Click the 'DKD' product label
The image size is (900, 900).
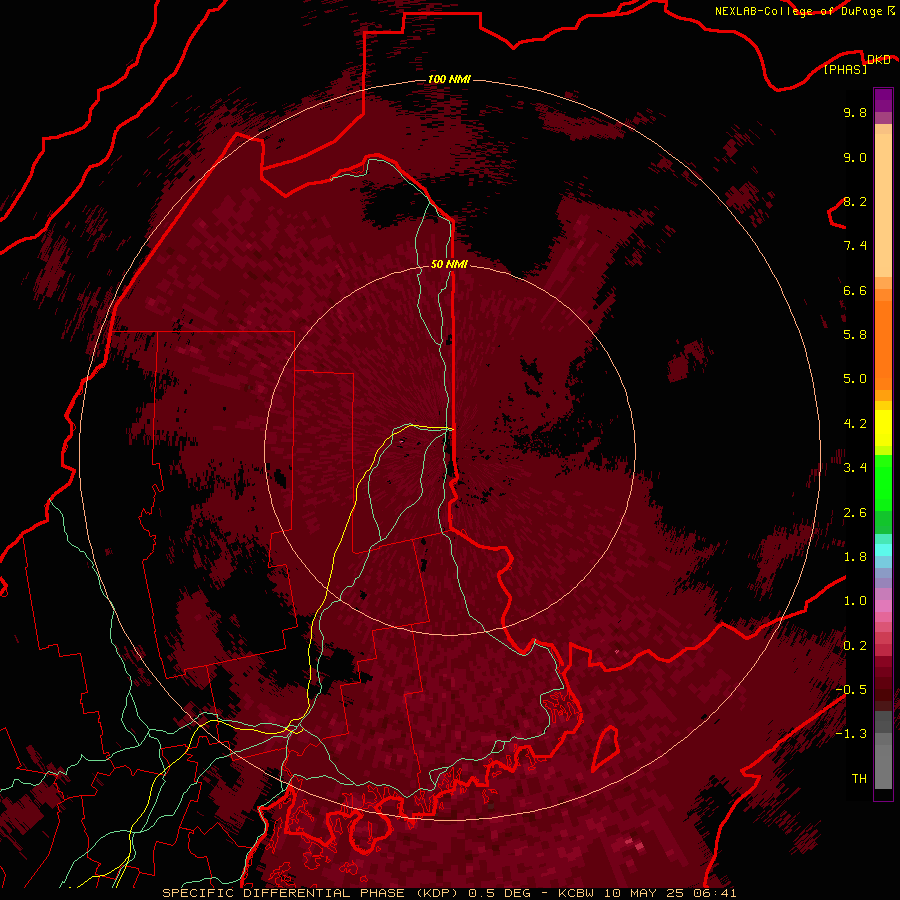click(x=878, y=60)
